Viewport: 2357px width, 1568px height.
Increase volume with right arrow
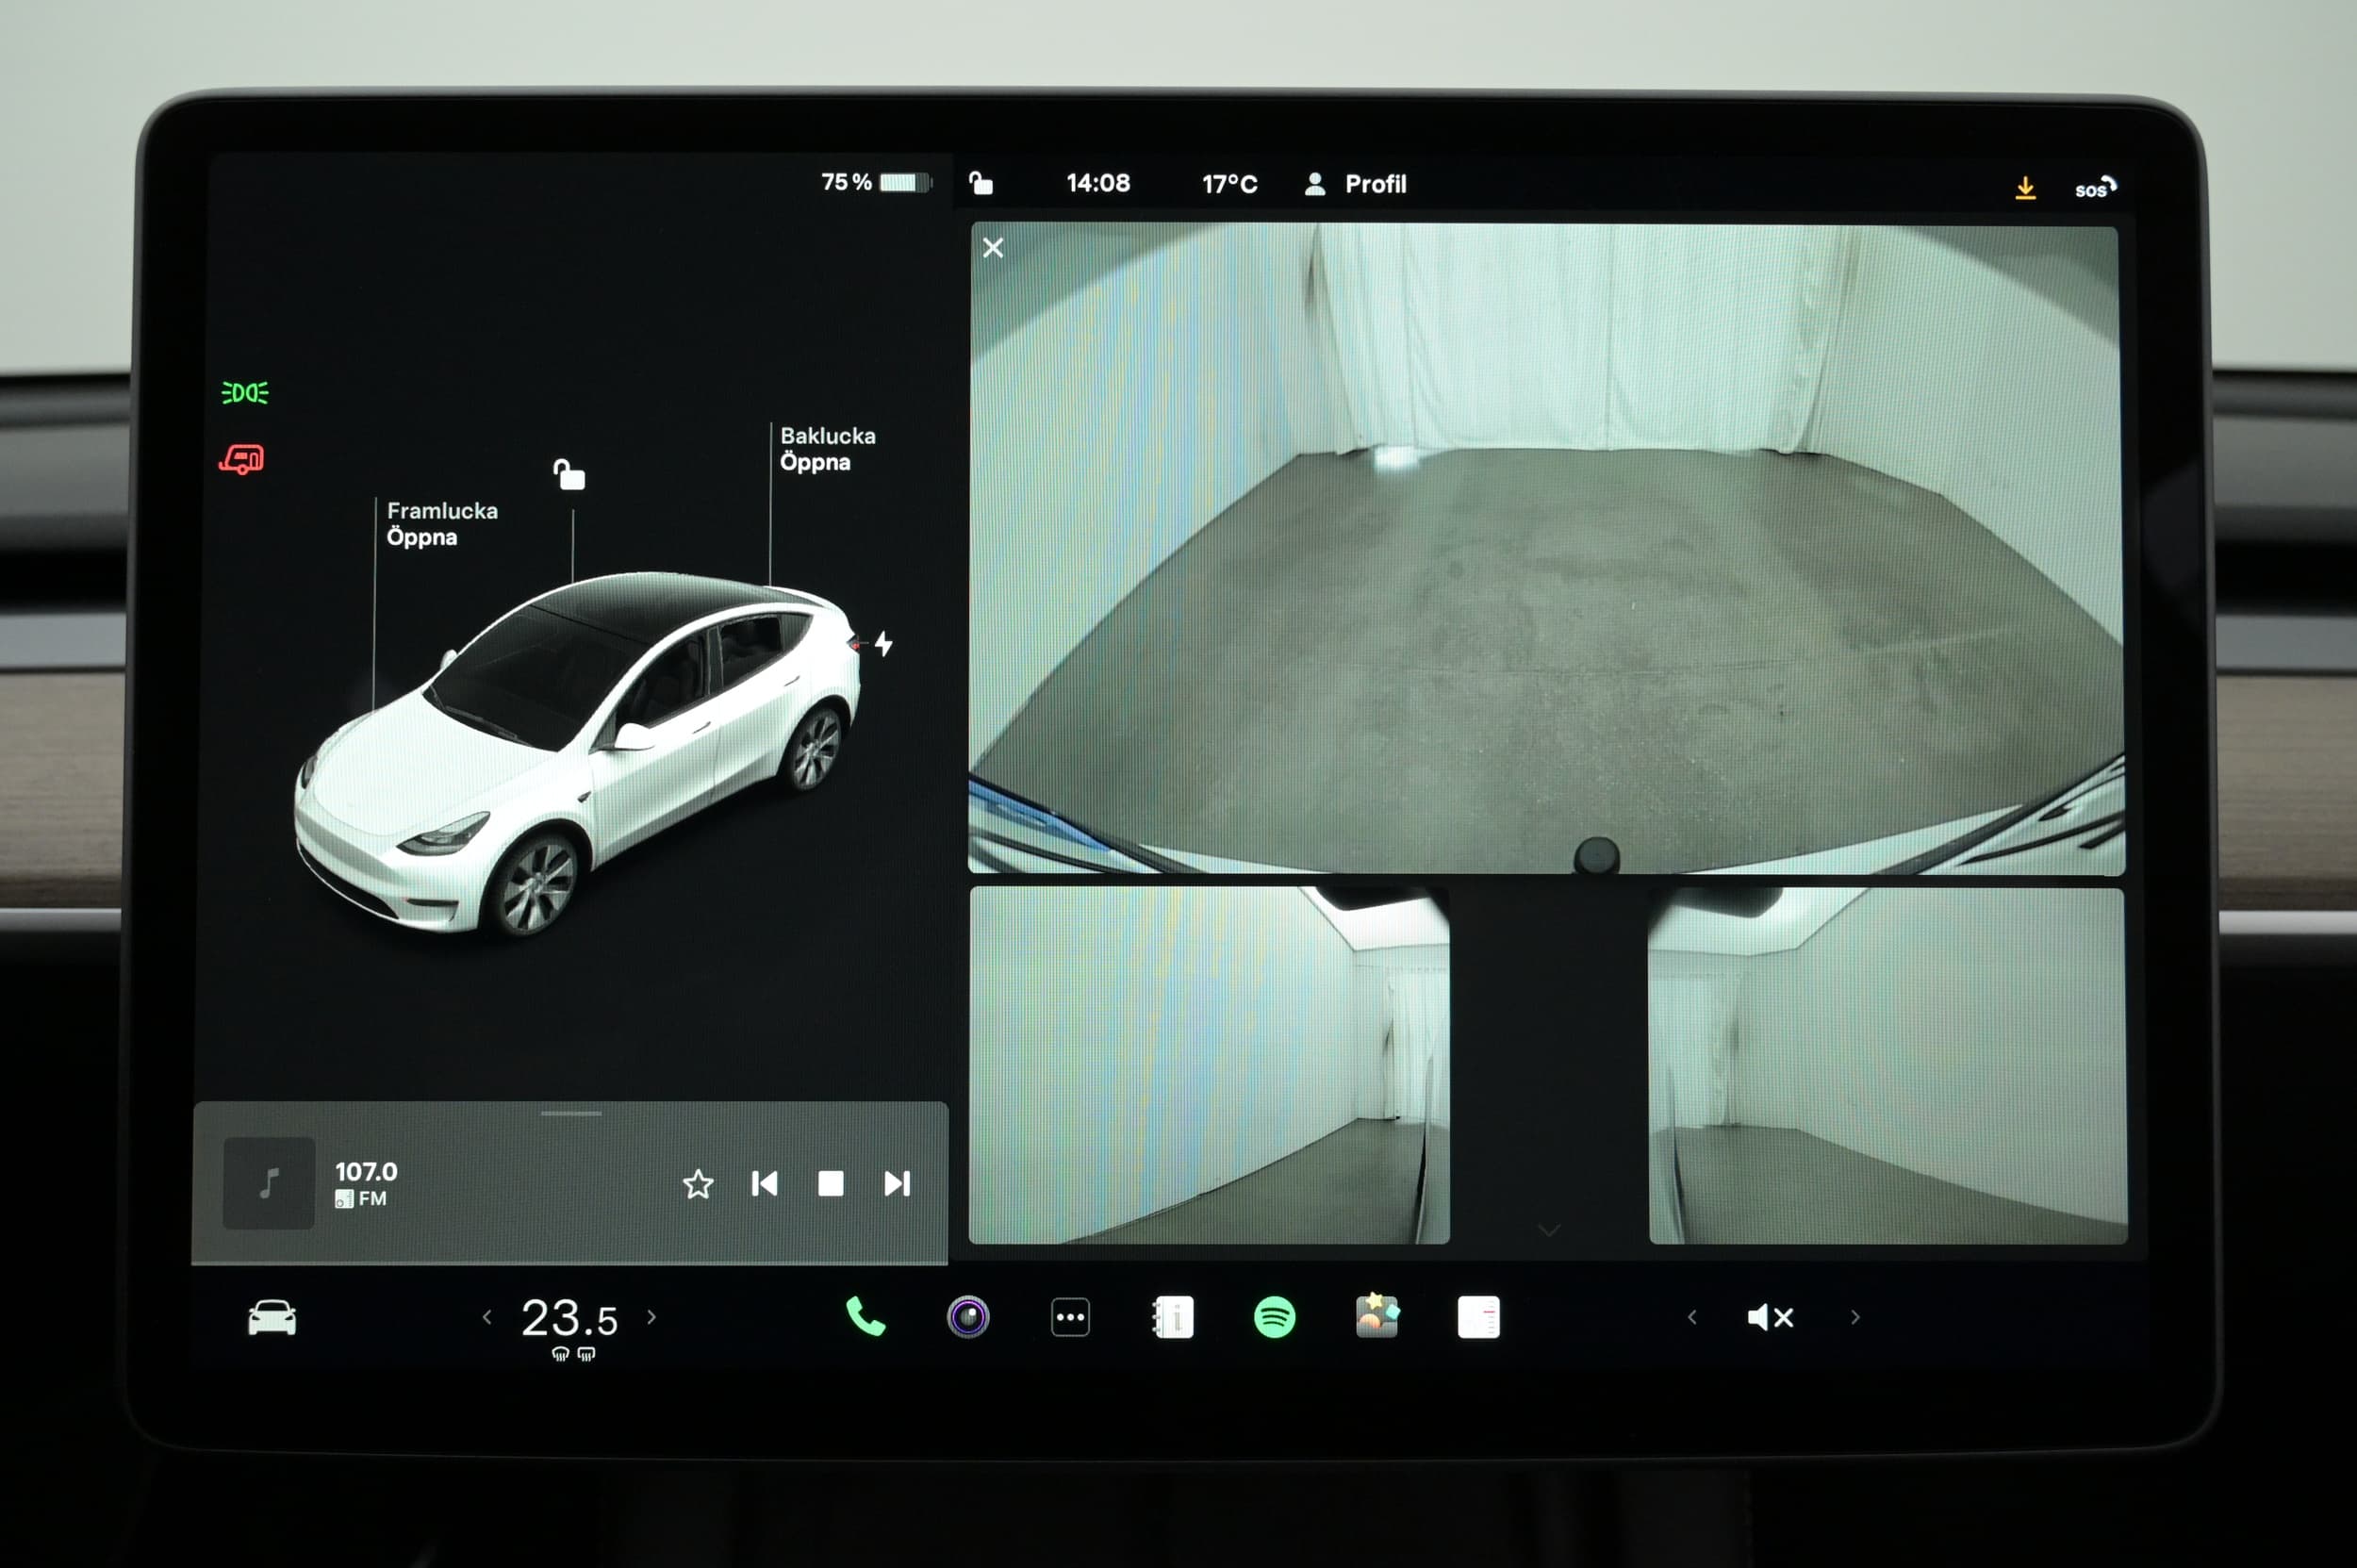point(1855,1317)
